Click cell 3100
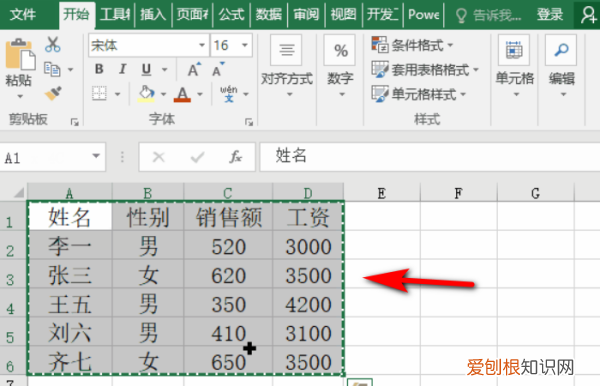 [x=308, y=332]
